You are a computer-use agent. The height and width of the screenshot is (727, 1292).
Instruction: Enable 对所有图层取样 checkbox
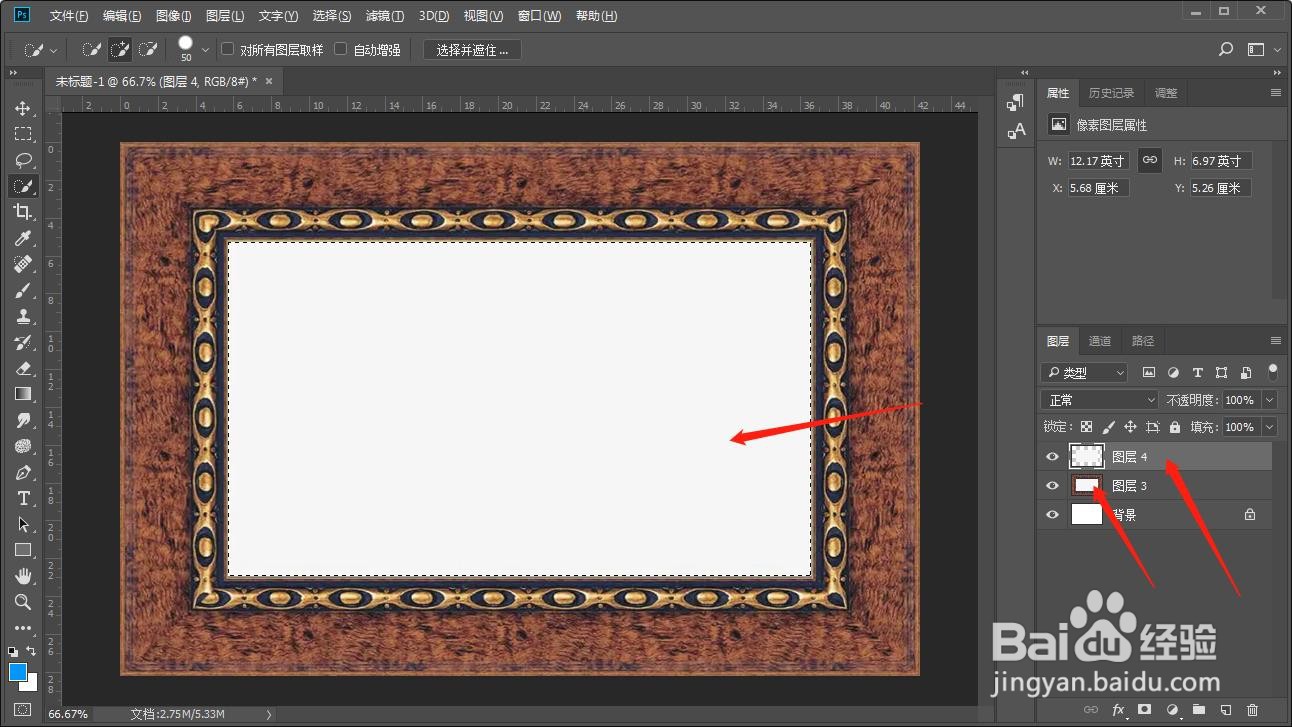click(227, 49)
